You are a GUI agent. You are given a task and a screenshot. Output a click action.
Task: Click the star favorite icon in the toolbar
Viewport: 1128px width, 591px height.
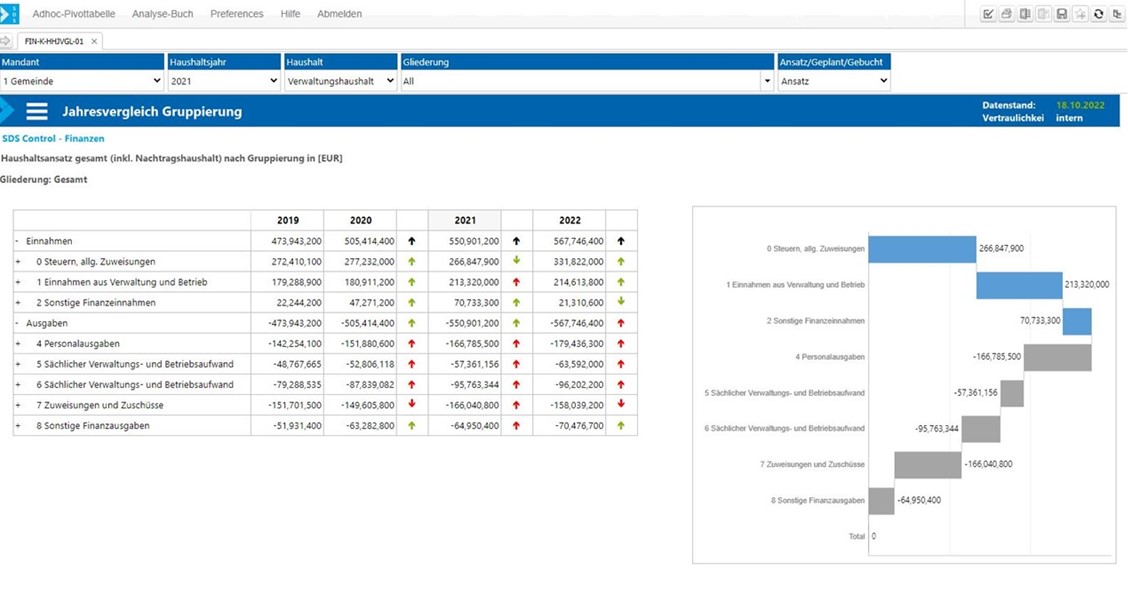click(x=1080, y=14)
